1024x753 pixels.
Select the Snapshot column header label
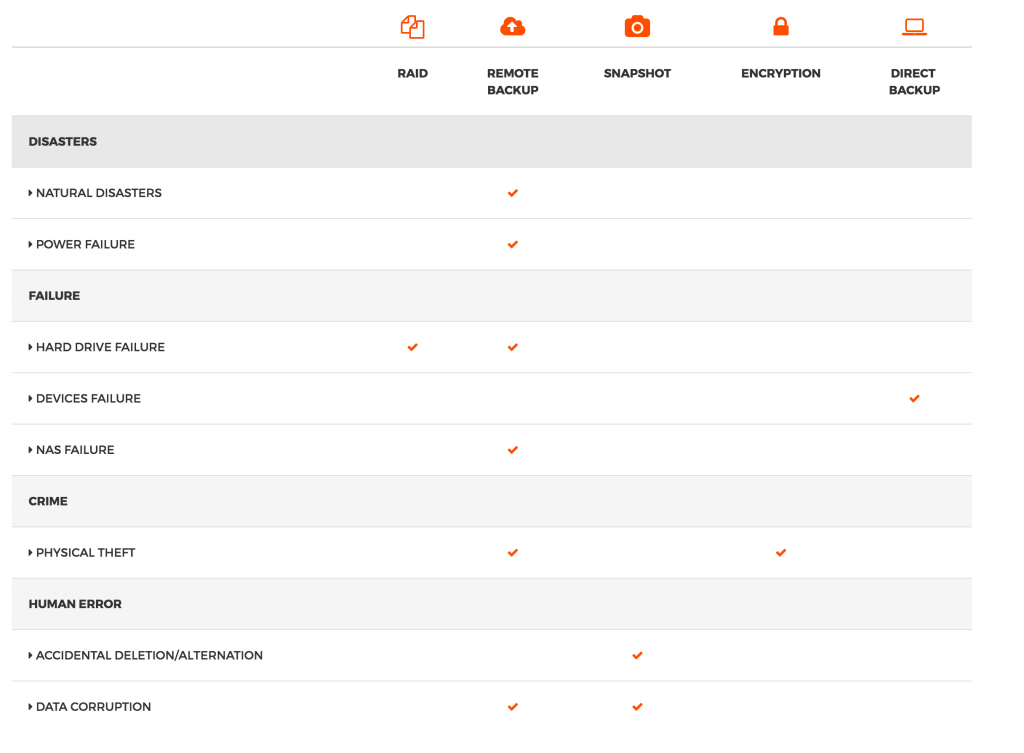(637, 74)
